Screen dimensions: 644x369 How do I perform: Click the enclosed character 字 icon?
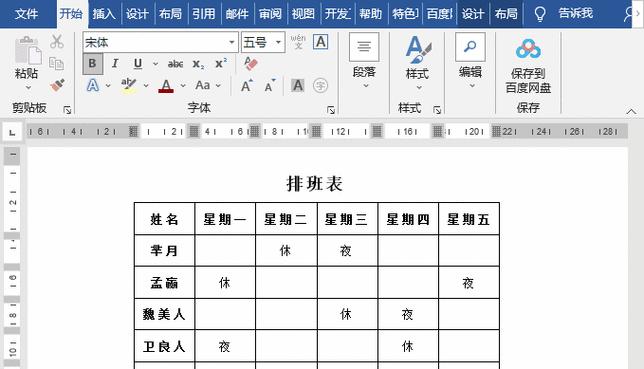point(320,85)
